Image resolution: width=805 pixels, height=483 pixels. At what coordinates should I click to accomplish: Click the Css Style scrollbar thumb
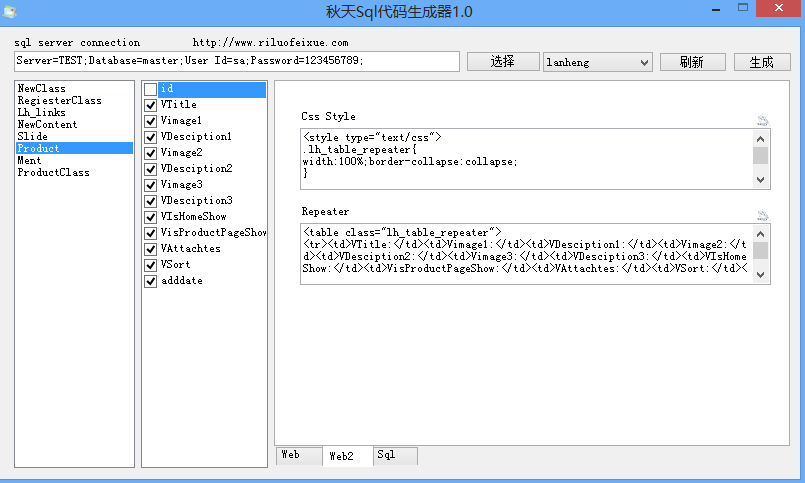(x=761, y=156)
